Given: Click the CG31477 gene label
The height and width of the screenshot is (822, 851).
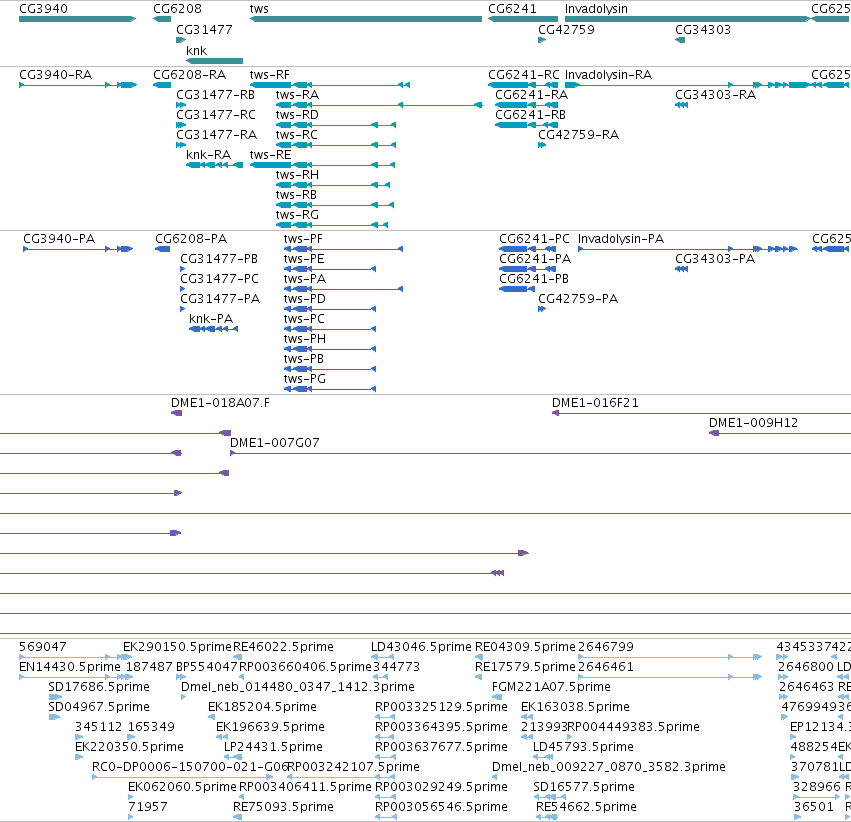Looking at the screenshot, I should [x=204, y=29].
